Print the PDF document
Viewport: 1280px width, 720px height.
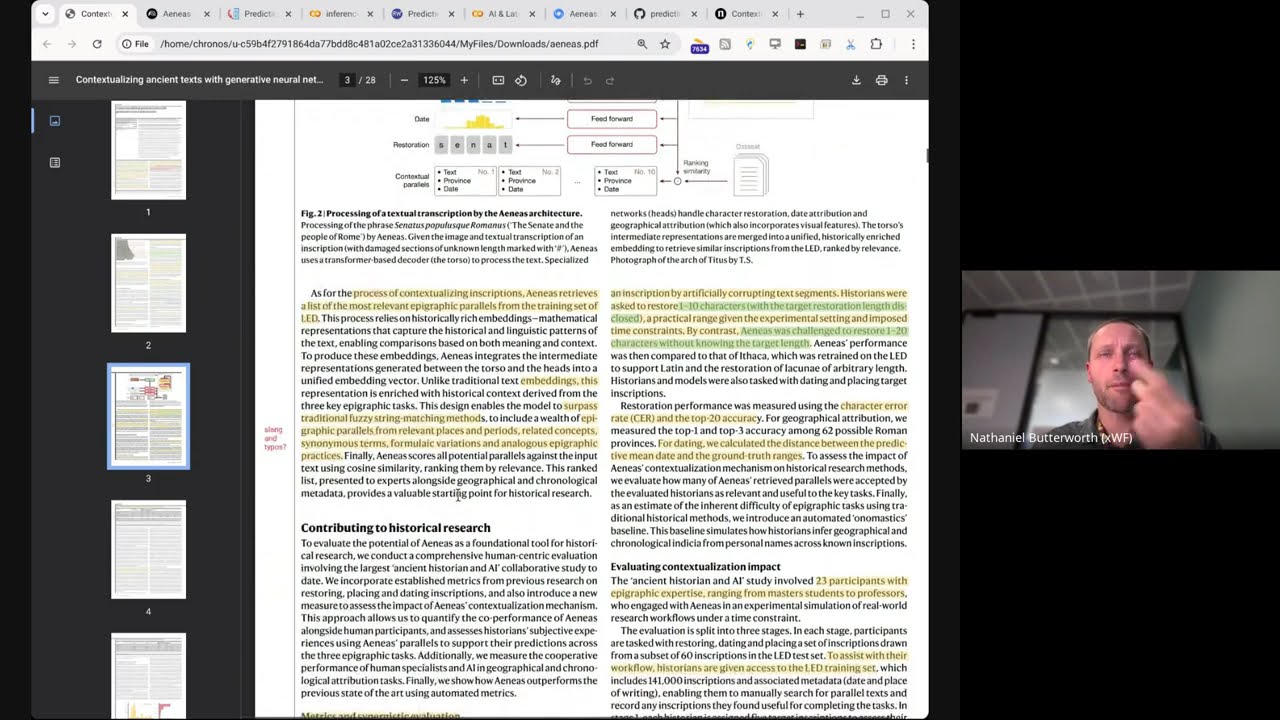(881, 80)
